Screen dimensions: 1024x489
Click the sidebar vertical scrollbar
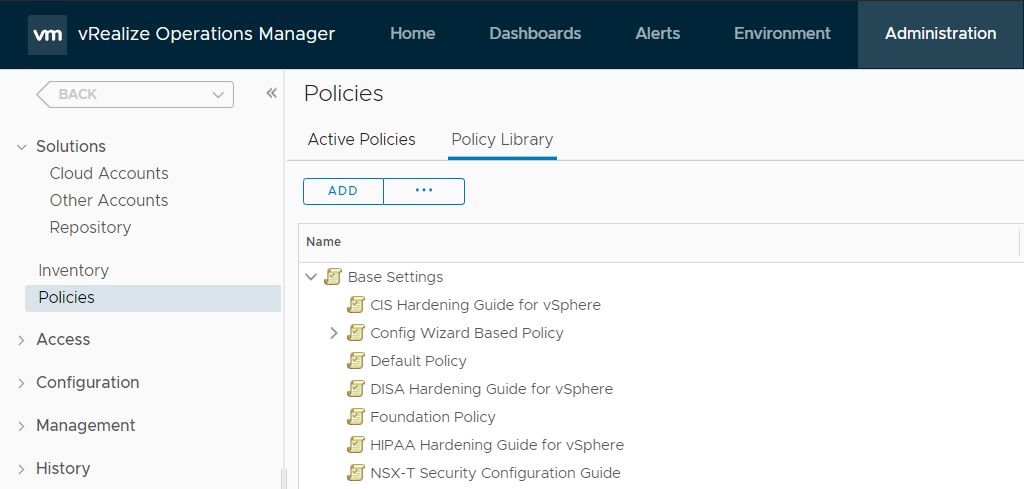283,478
